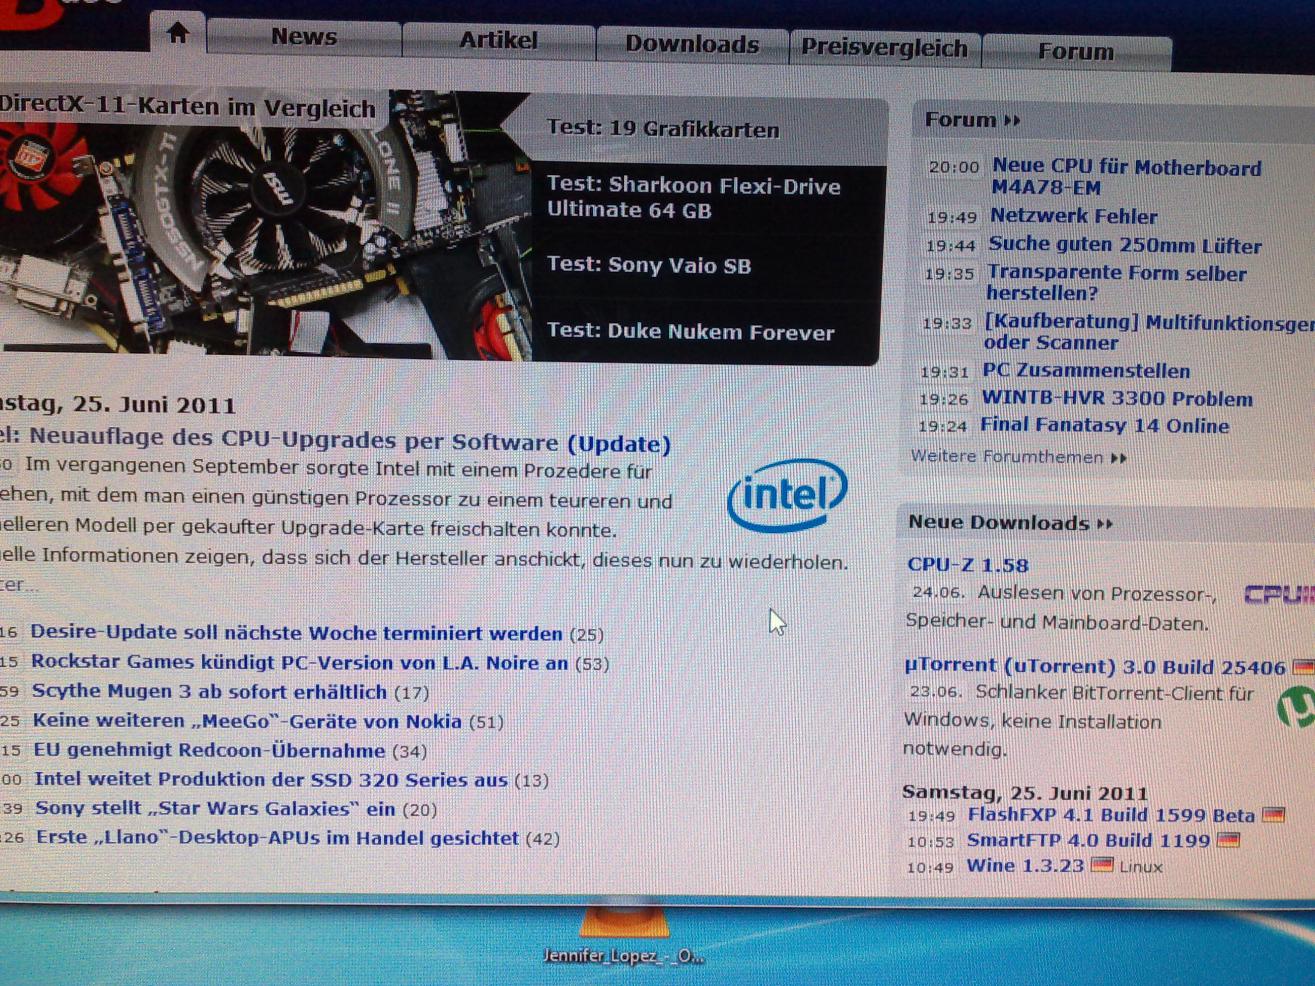Open thread '[Kaufberatung] Multifunktionsgerät oder Scanner'

pyautogui.click(x=1149, y=332)
